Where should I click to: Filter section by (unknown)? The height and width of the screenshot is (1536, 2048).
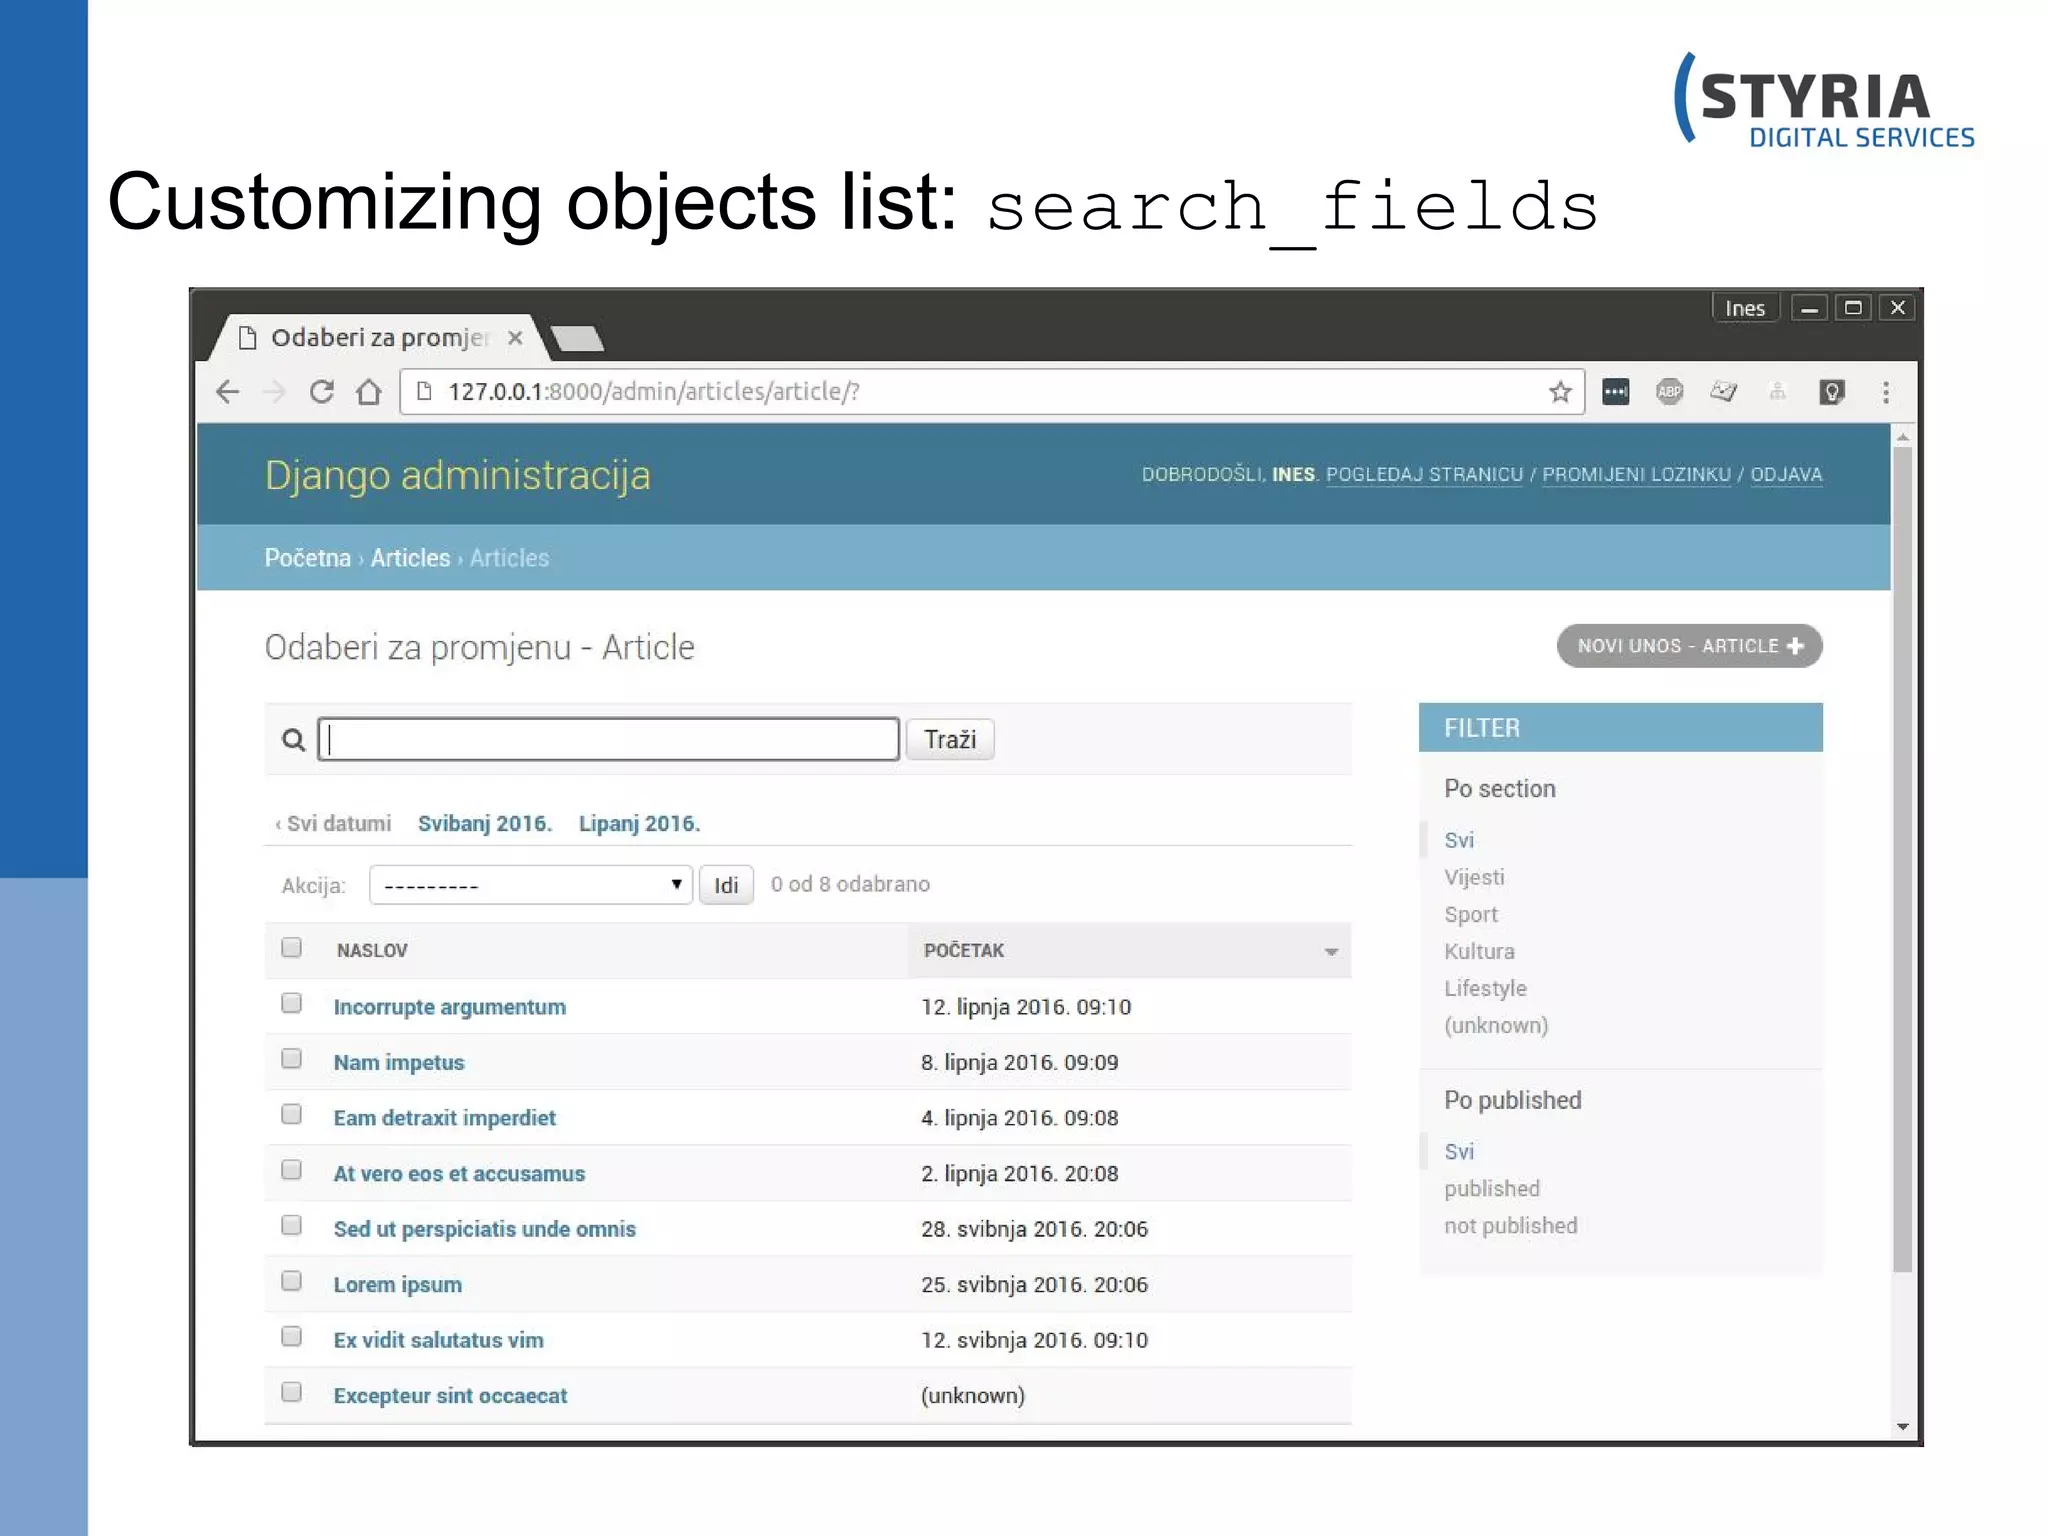click(1496, 1026)
